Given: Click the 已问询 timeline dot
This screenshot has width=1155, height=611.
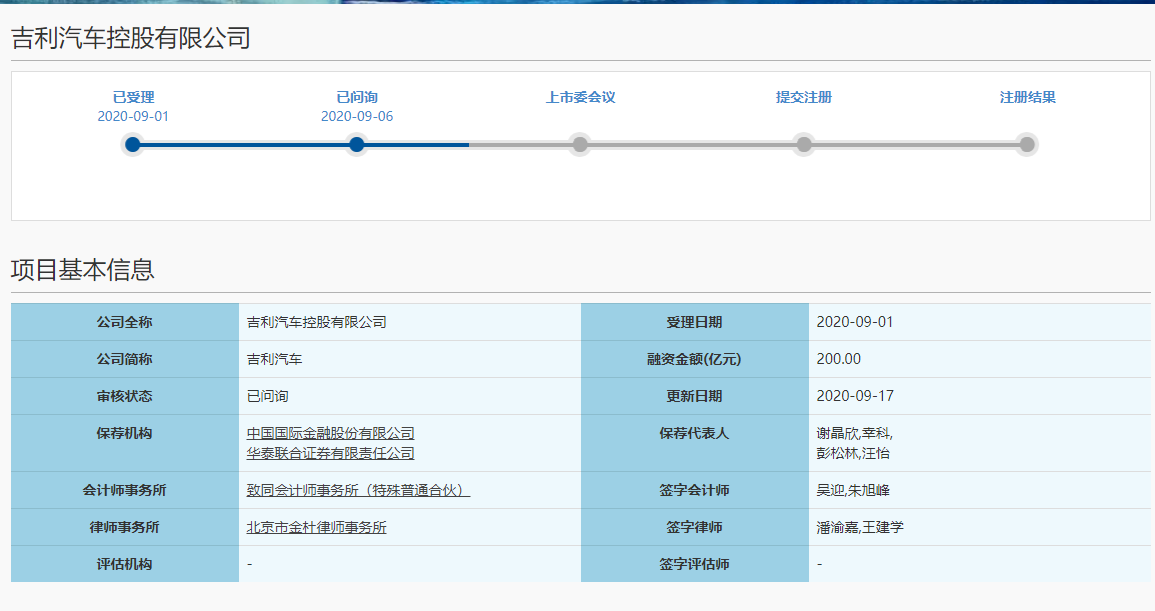Looking at the screenshot, I should 357,145.
